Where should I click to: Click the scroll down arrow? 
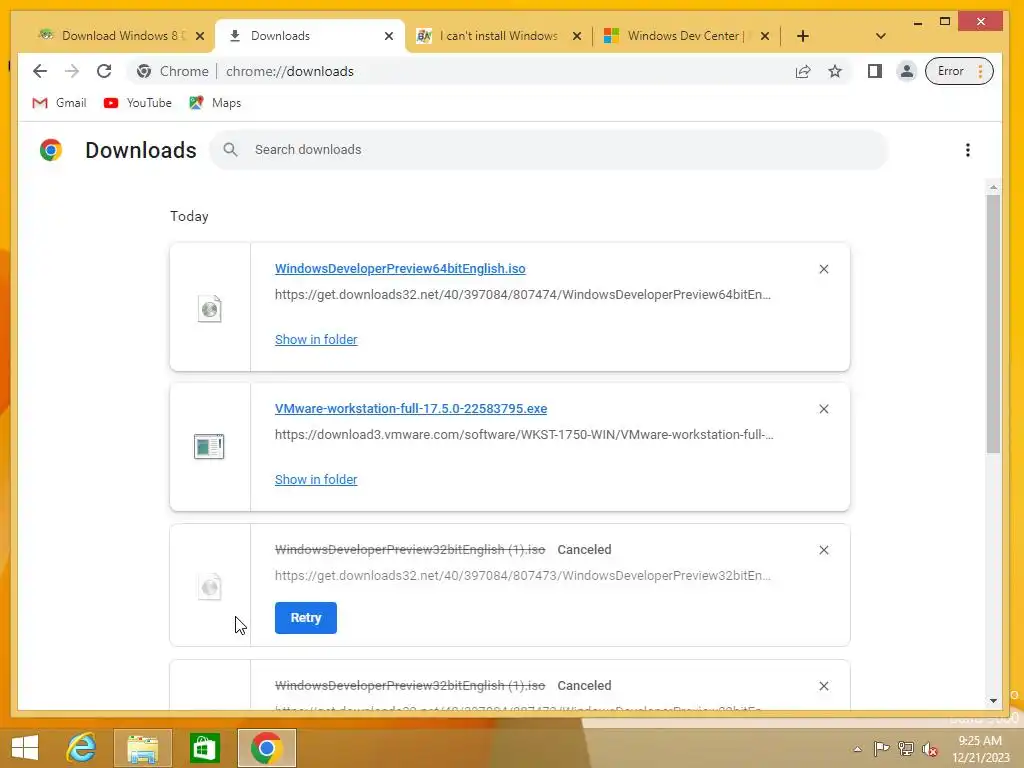point(993,701)
